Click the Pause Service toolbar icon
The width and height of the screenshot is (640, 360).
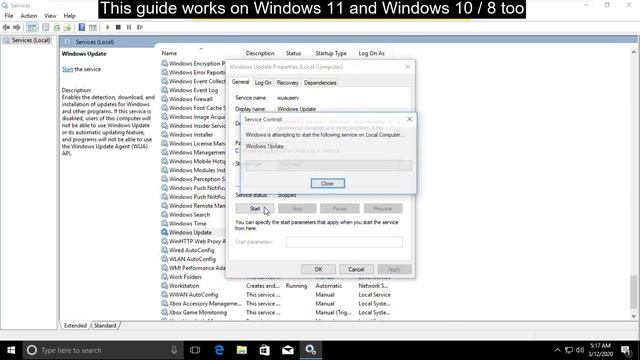pos(129,27)
